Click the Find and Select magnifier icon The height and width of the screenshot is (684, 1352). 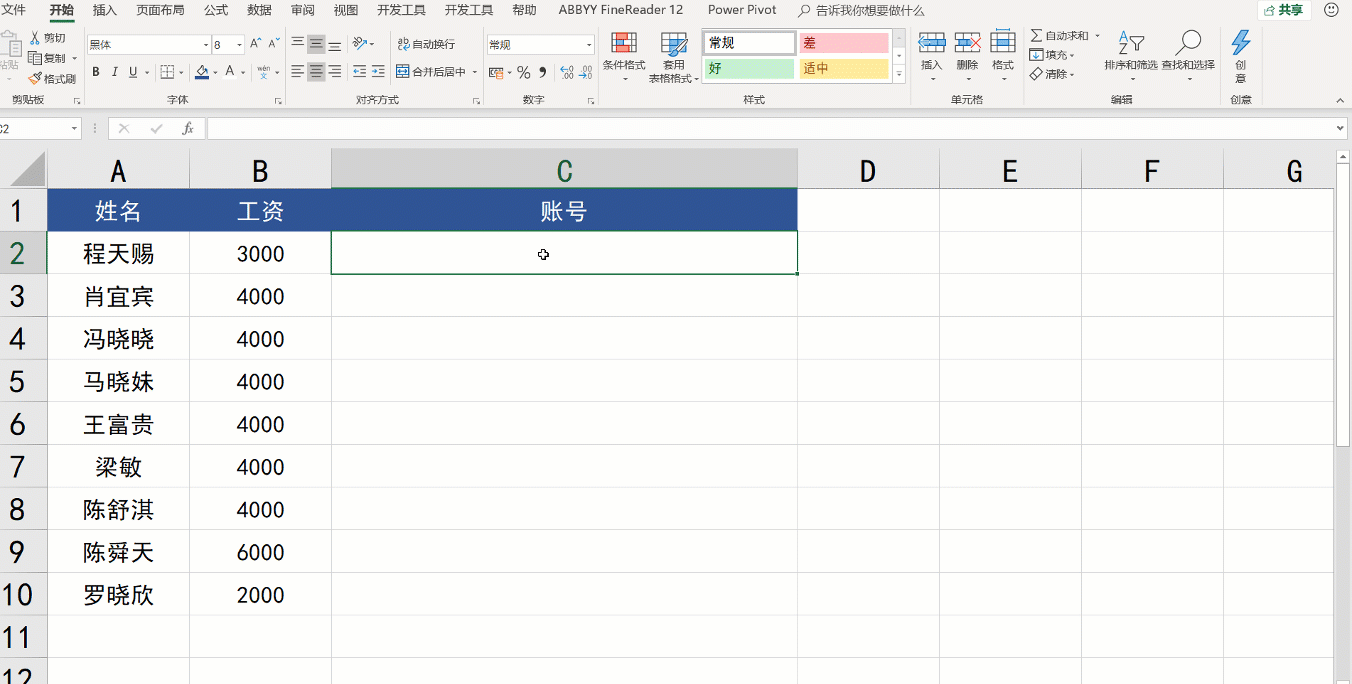pos(1188,43)
